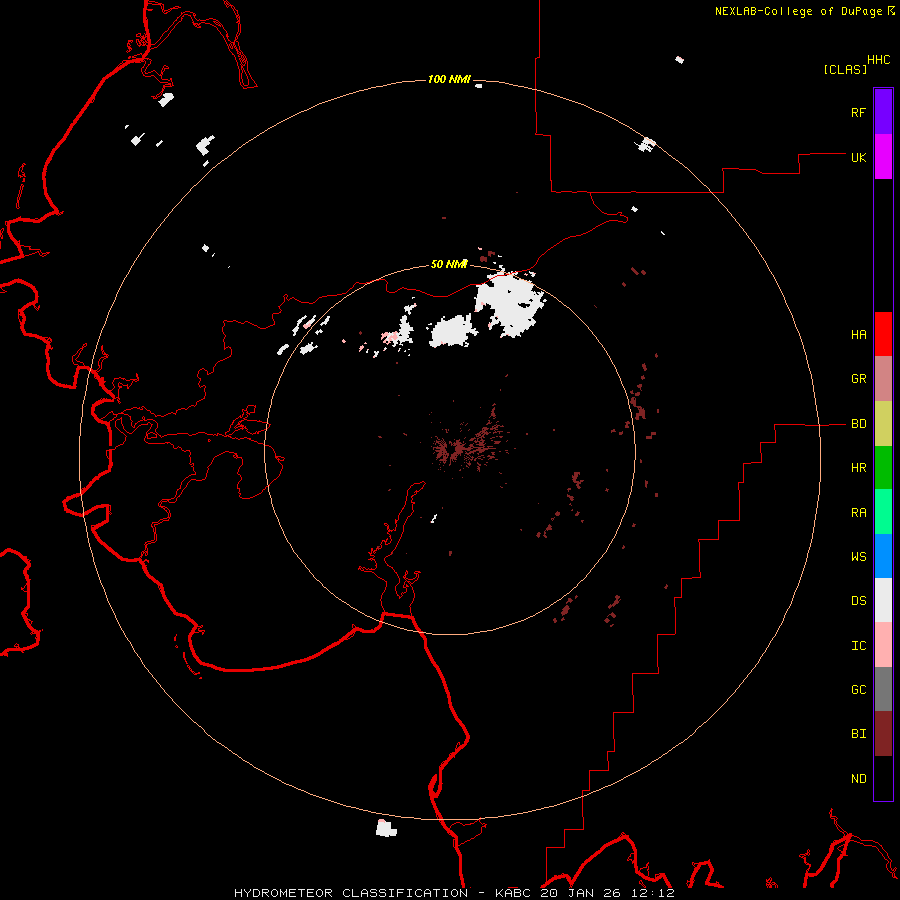Click the green HR legend swatch
Image resolution: width=900 pixels, height=900 pixels.
point(883,468)
